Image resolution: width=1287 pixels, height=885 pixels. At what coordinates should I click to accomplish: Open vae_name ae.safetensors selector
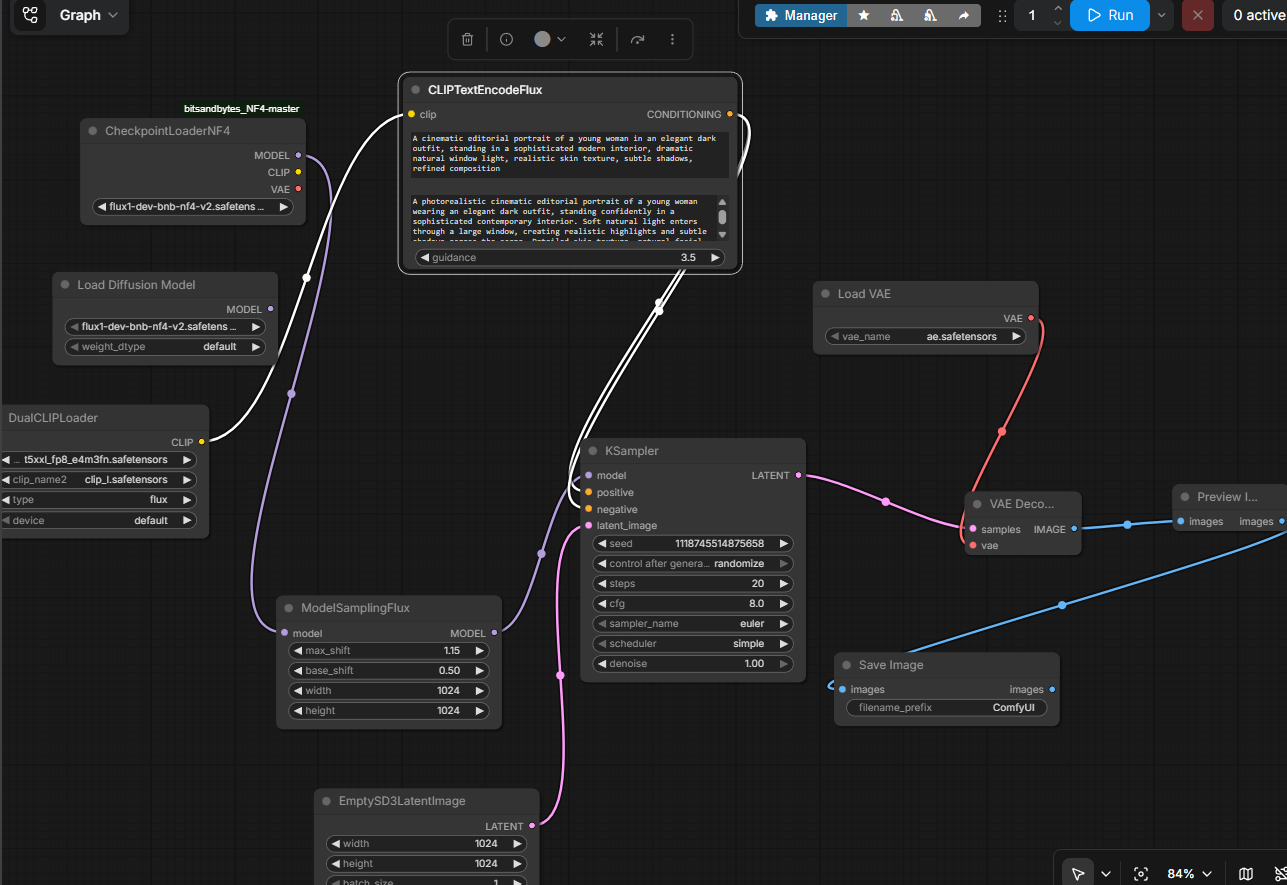click(926, 337)
